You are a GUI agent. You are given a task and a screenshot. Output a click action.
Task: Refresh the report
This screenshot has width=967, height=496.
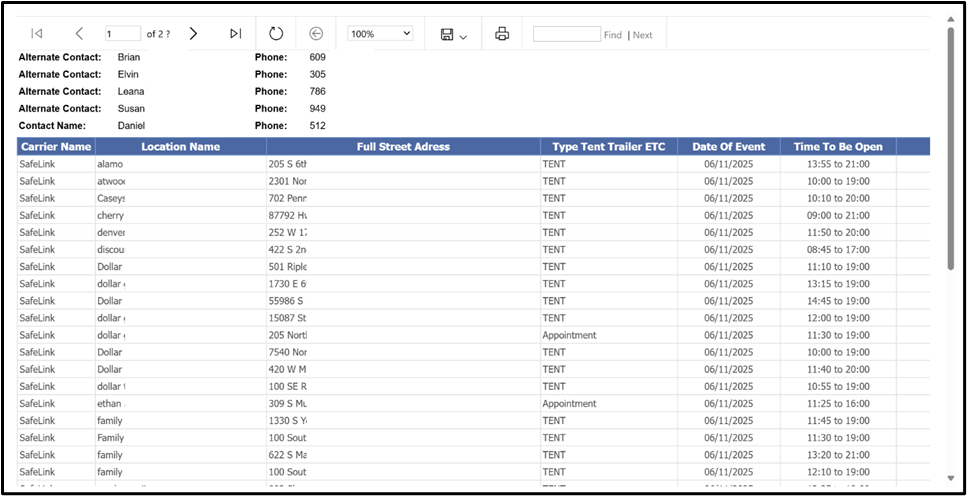[276, 34]
